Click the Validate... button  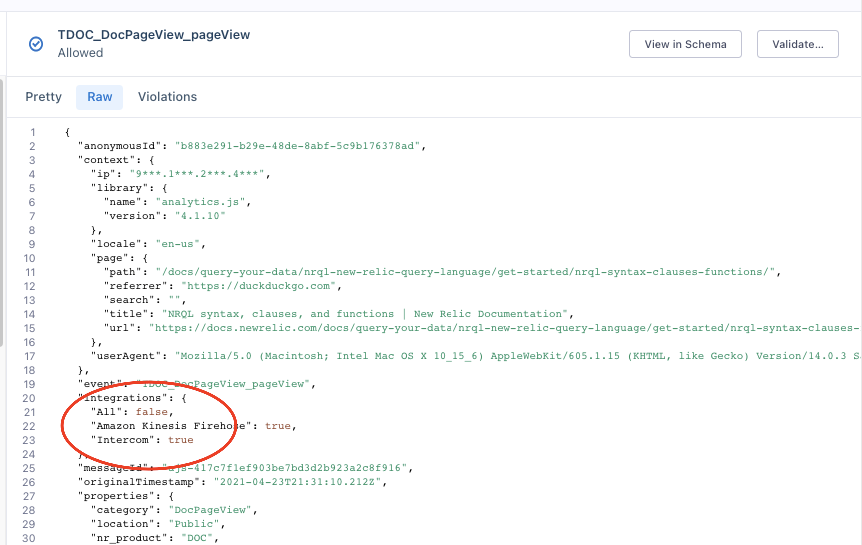798,44
